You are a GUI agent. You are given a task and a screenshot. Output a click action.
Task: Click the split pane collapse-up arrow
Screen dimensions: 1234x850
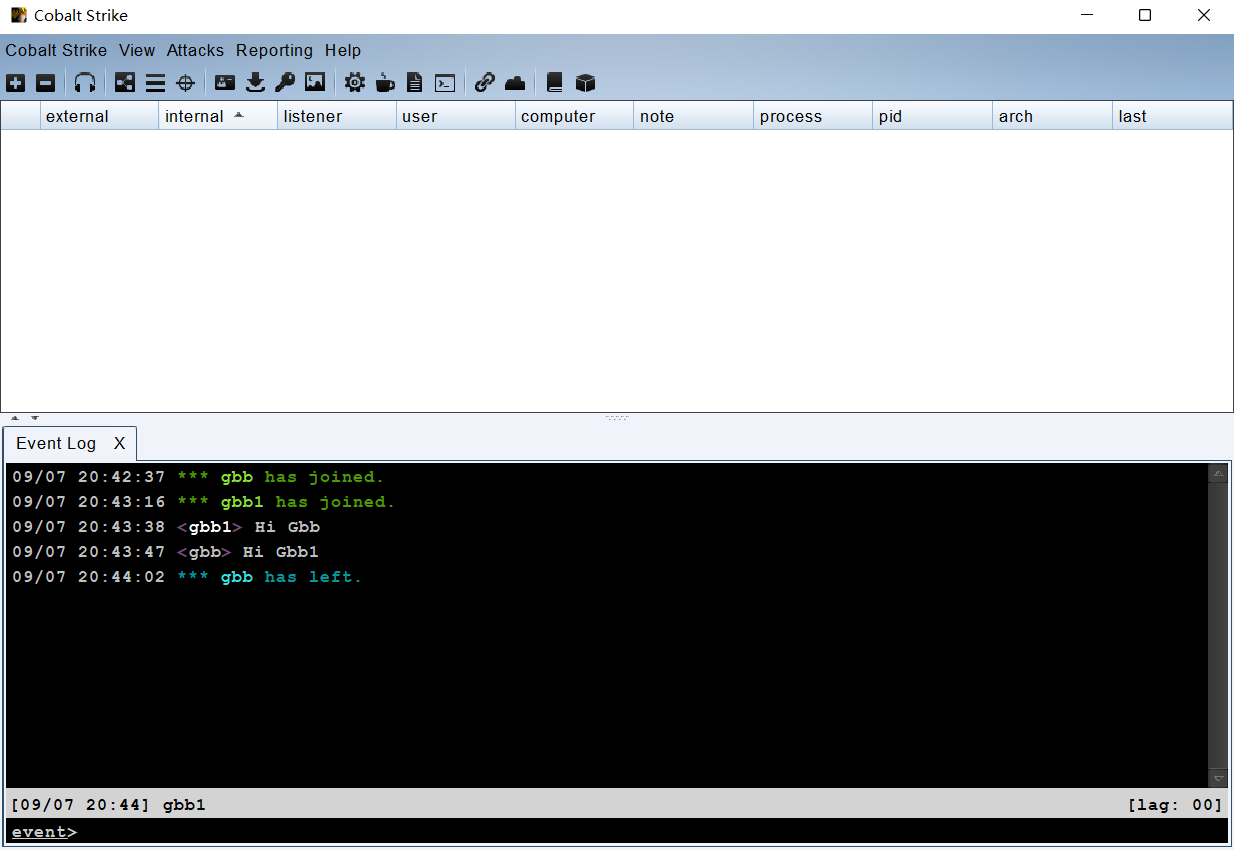(x=15, y=417)
